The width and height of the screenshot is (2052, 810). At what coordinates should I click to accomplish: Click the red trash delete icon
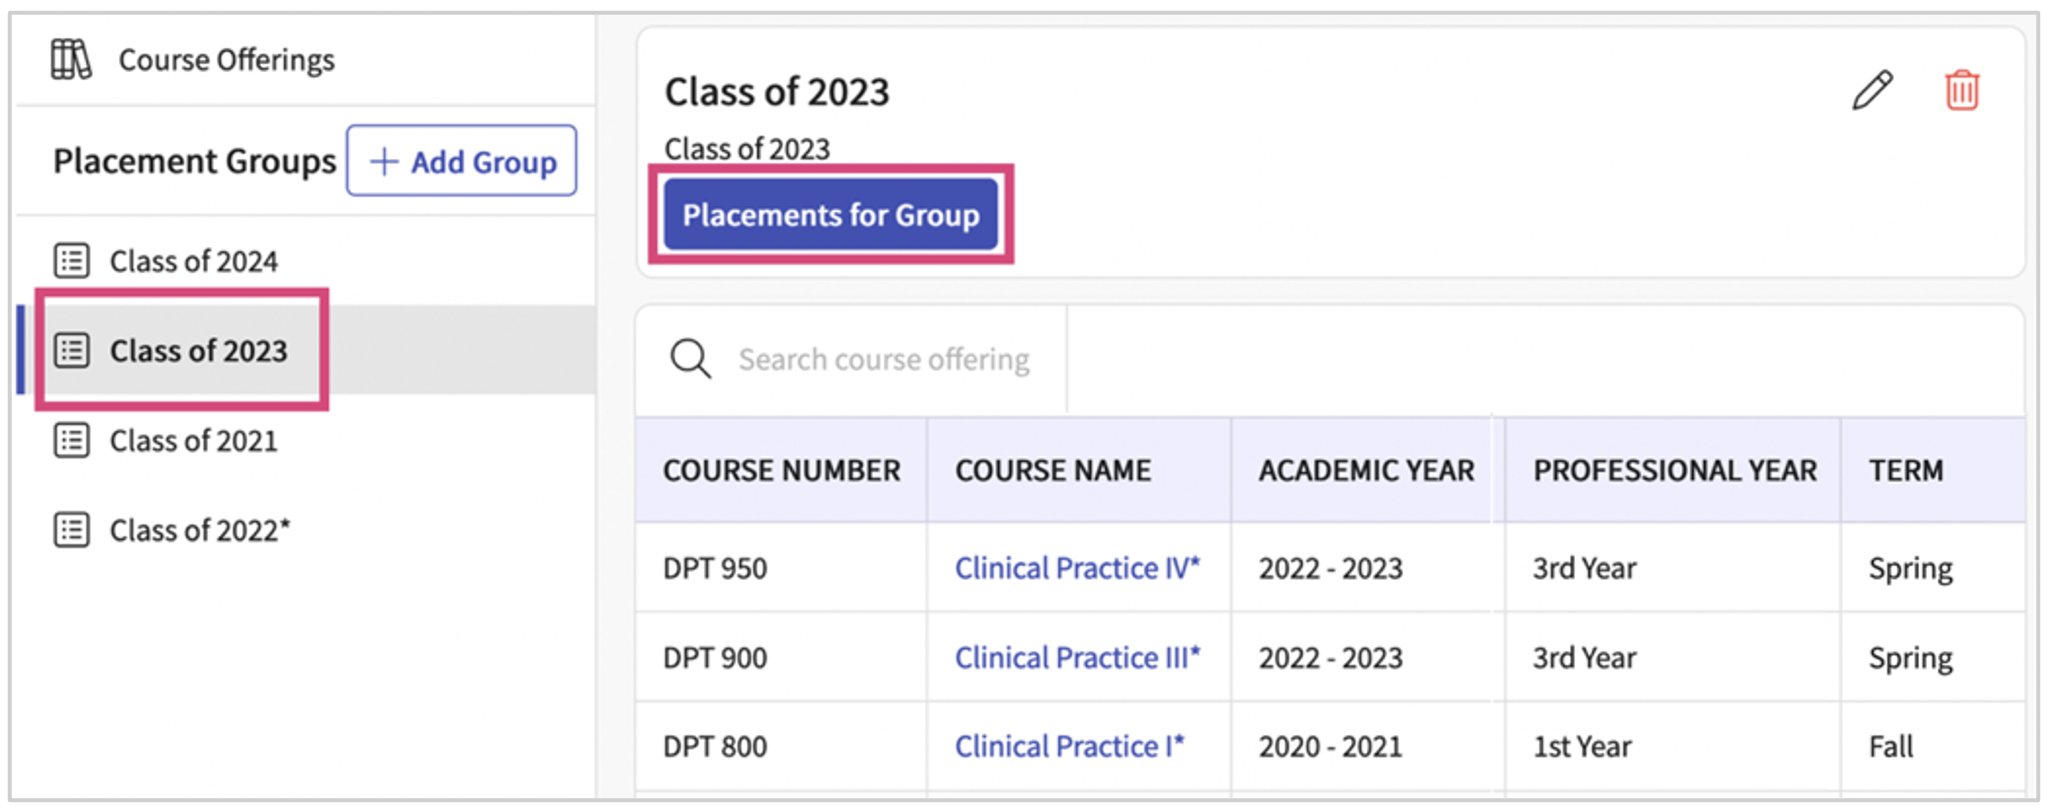1961,90
